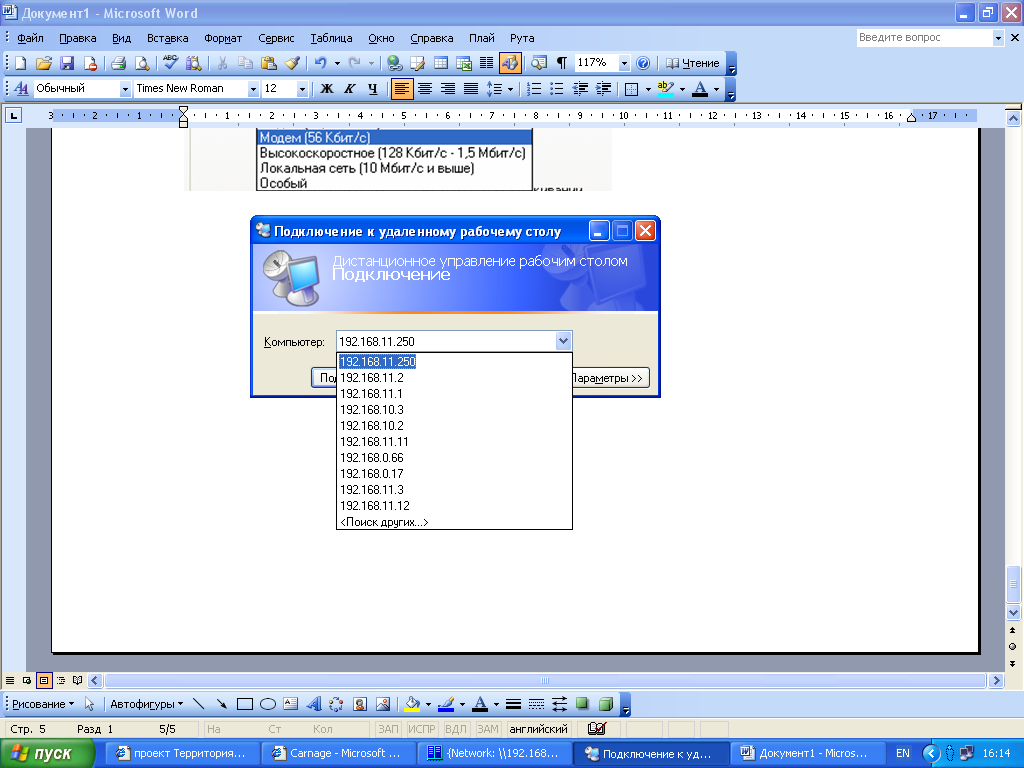Show document map icon
The width and height of the screenshot is (1024, 768).
tap(539, 63)
